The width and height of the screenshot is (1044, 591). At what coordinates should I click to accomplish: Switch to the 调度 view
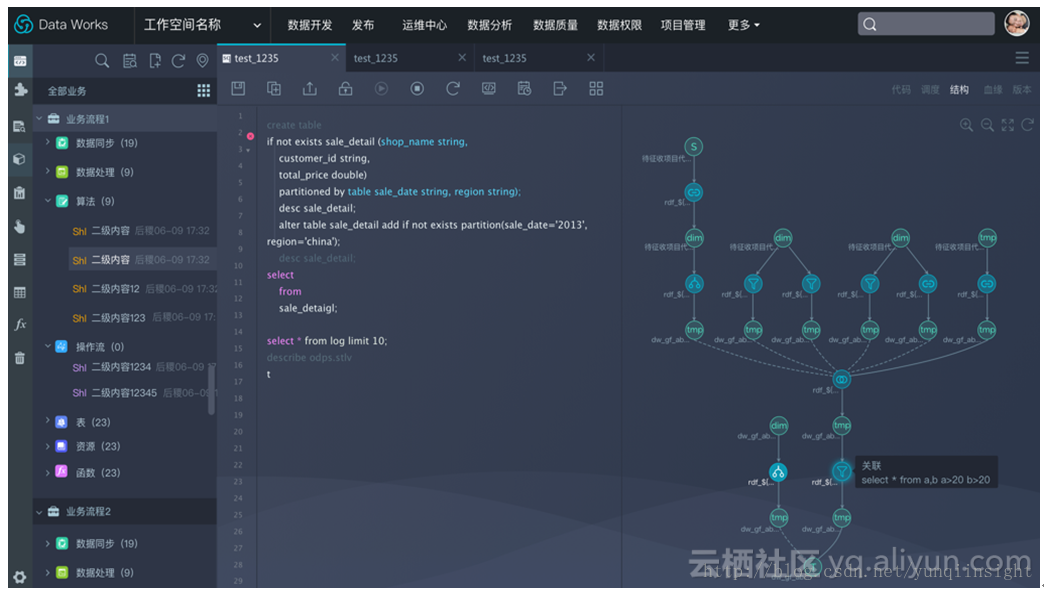point(930,90)
